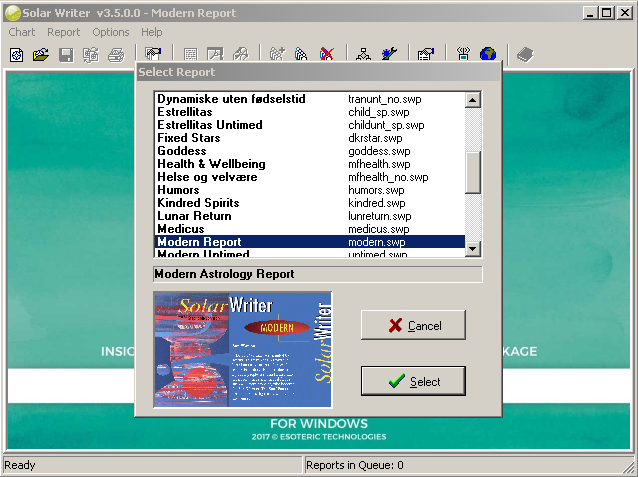This screenshot has width=638, height=477.
Task: Select the Dynamiske uten fødselstid report
Action: (310, 99)
